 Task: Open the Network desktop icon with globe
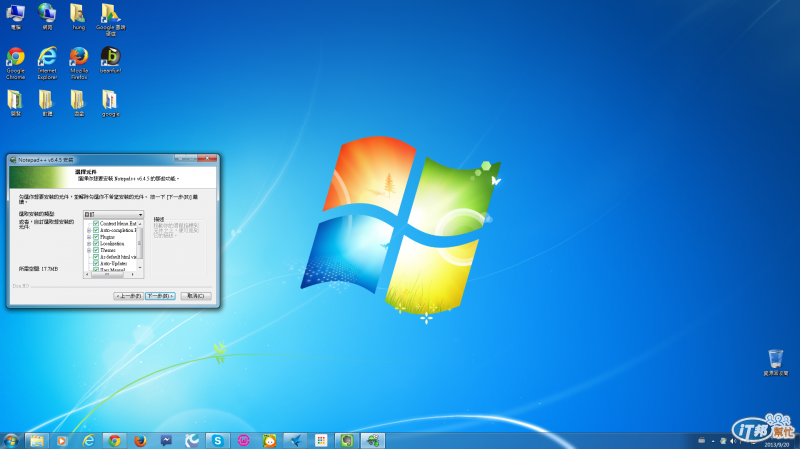pyautogui.click(x=47, y=16)
